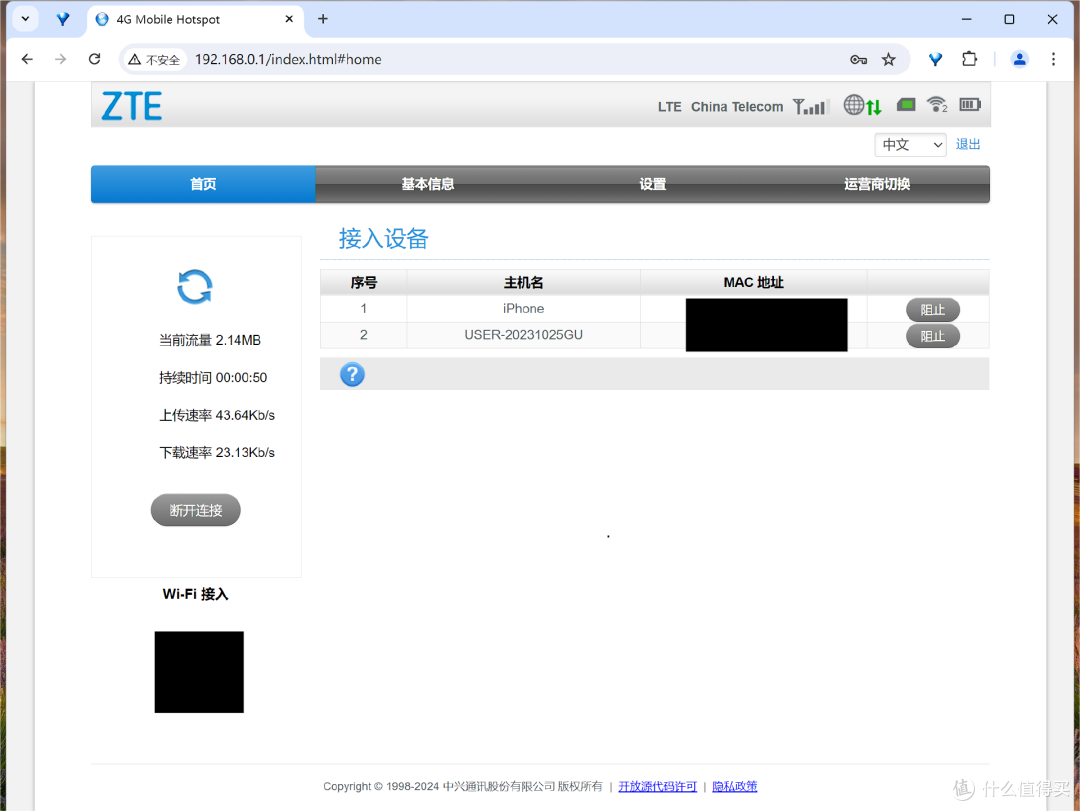
Task: Click the MAC 地址 column header
Action: tap(754, 283)
